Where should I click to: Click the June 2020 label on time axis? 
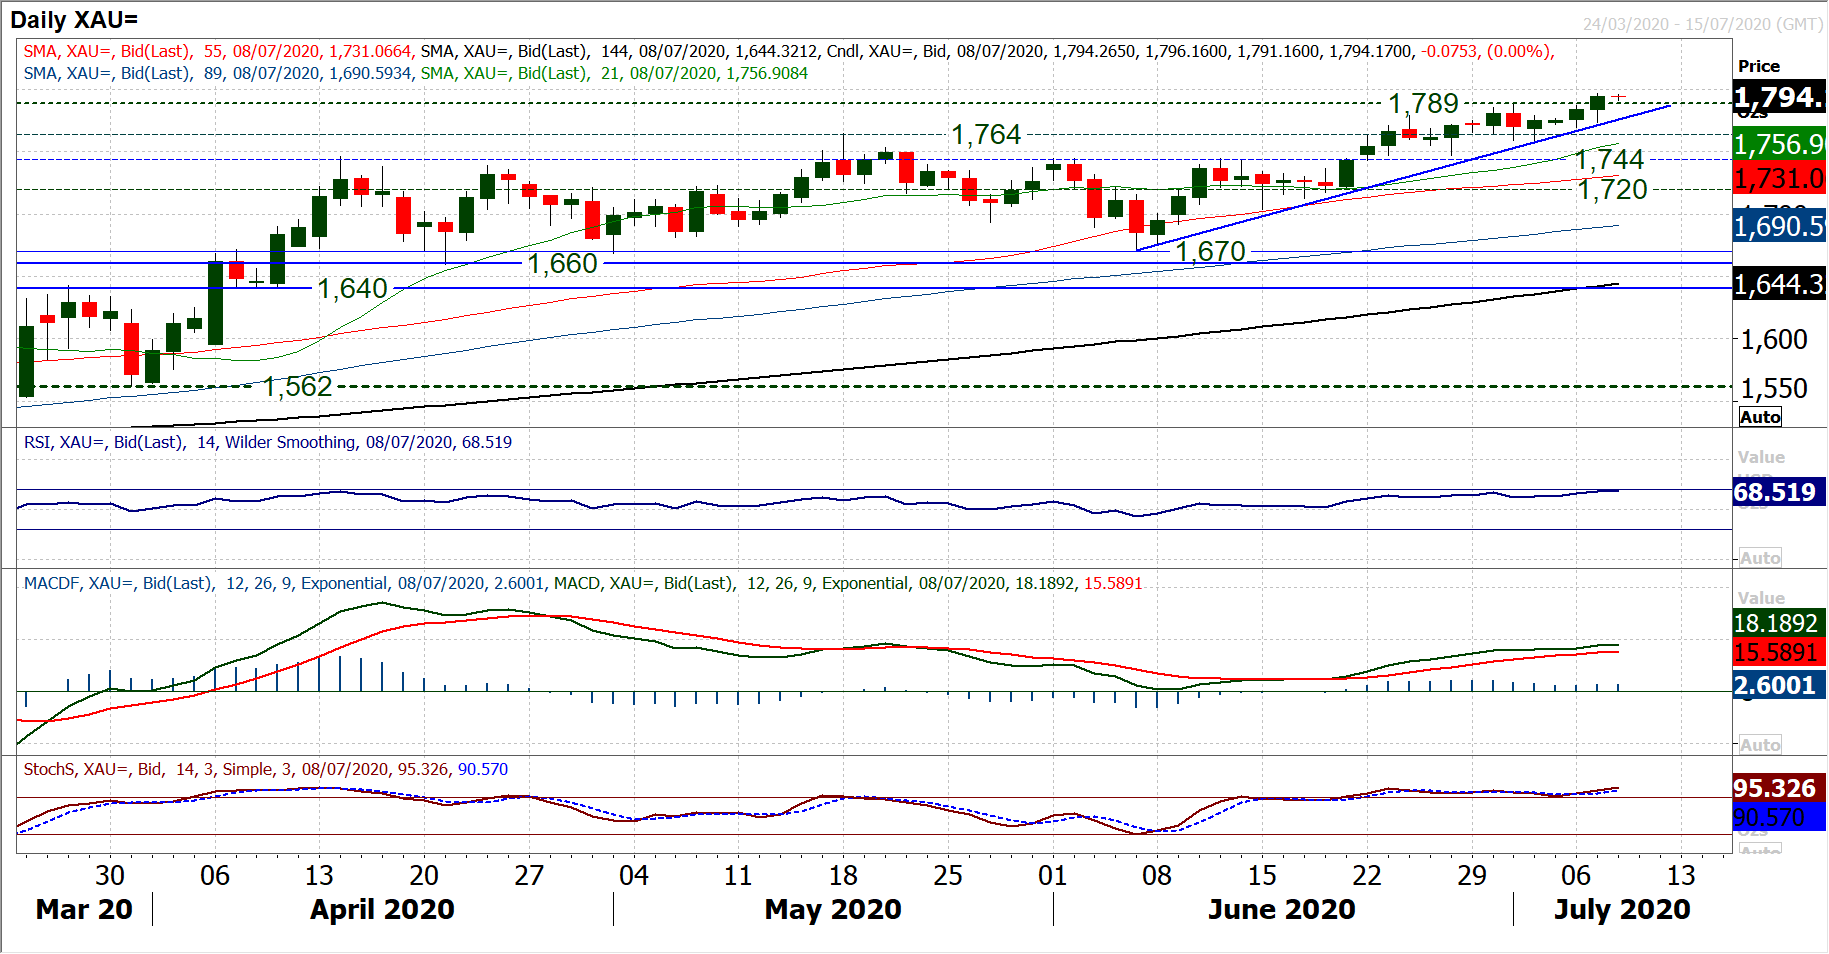[x=1281, y=909]
